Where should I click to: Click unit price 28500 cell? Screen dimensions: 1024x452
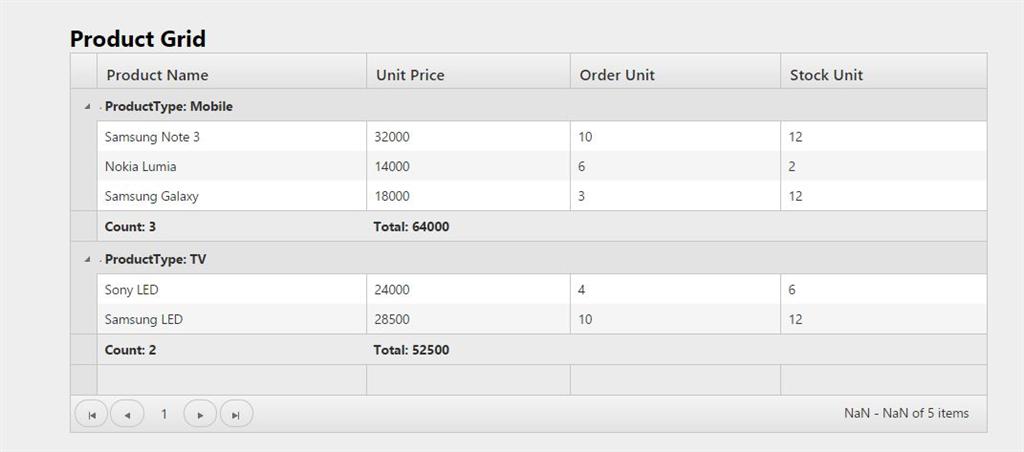pyautogui.click(x=392, y=320)
